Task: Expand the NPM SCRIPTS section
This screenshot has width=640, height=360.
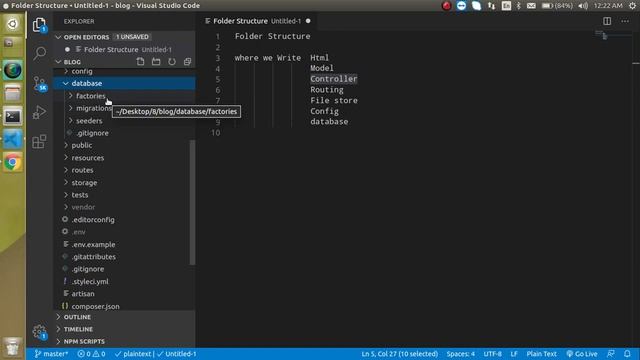Action: tap(124, 342)
